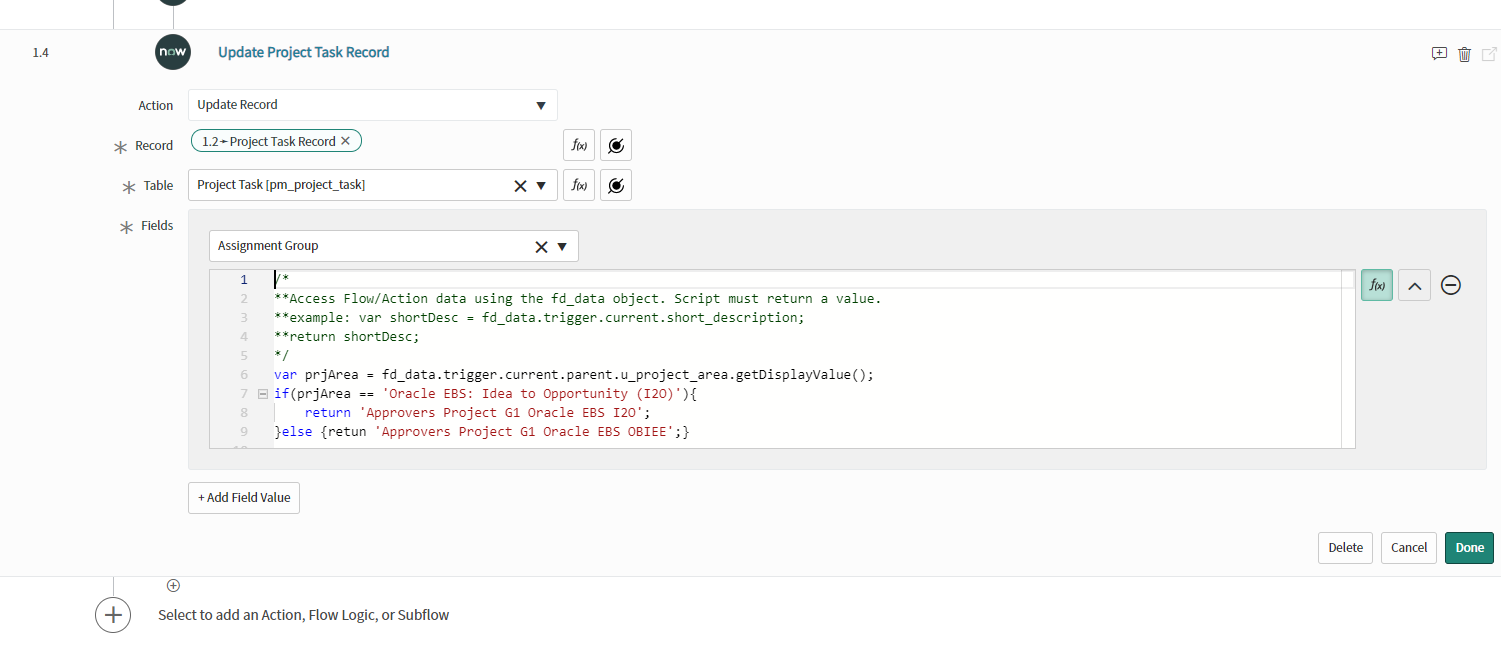
Task: Clear Project Task table selection
Action: point(520,185)
